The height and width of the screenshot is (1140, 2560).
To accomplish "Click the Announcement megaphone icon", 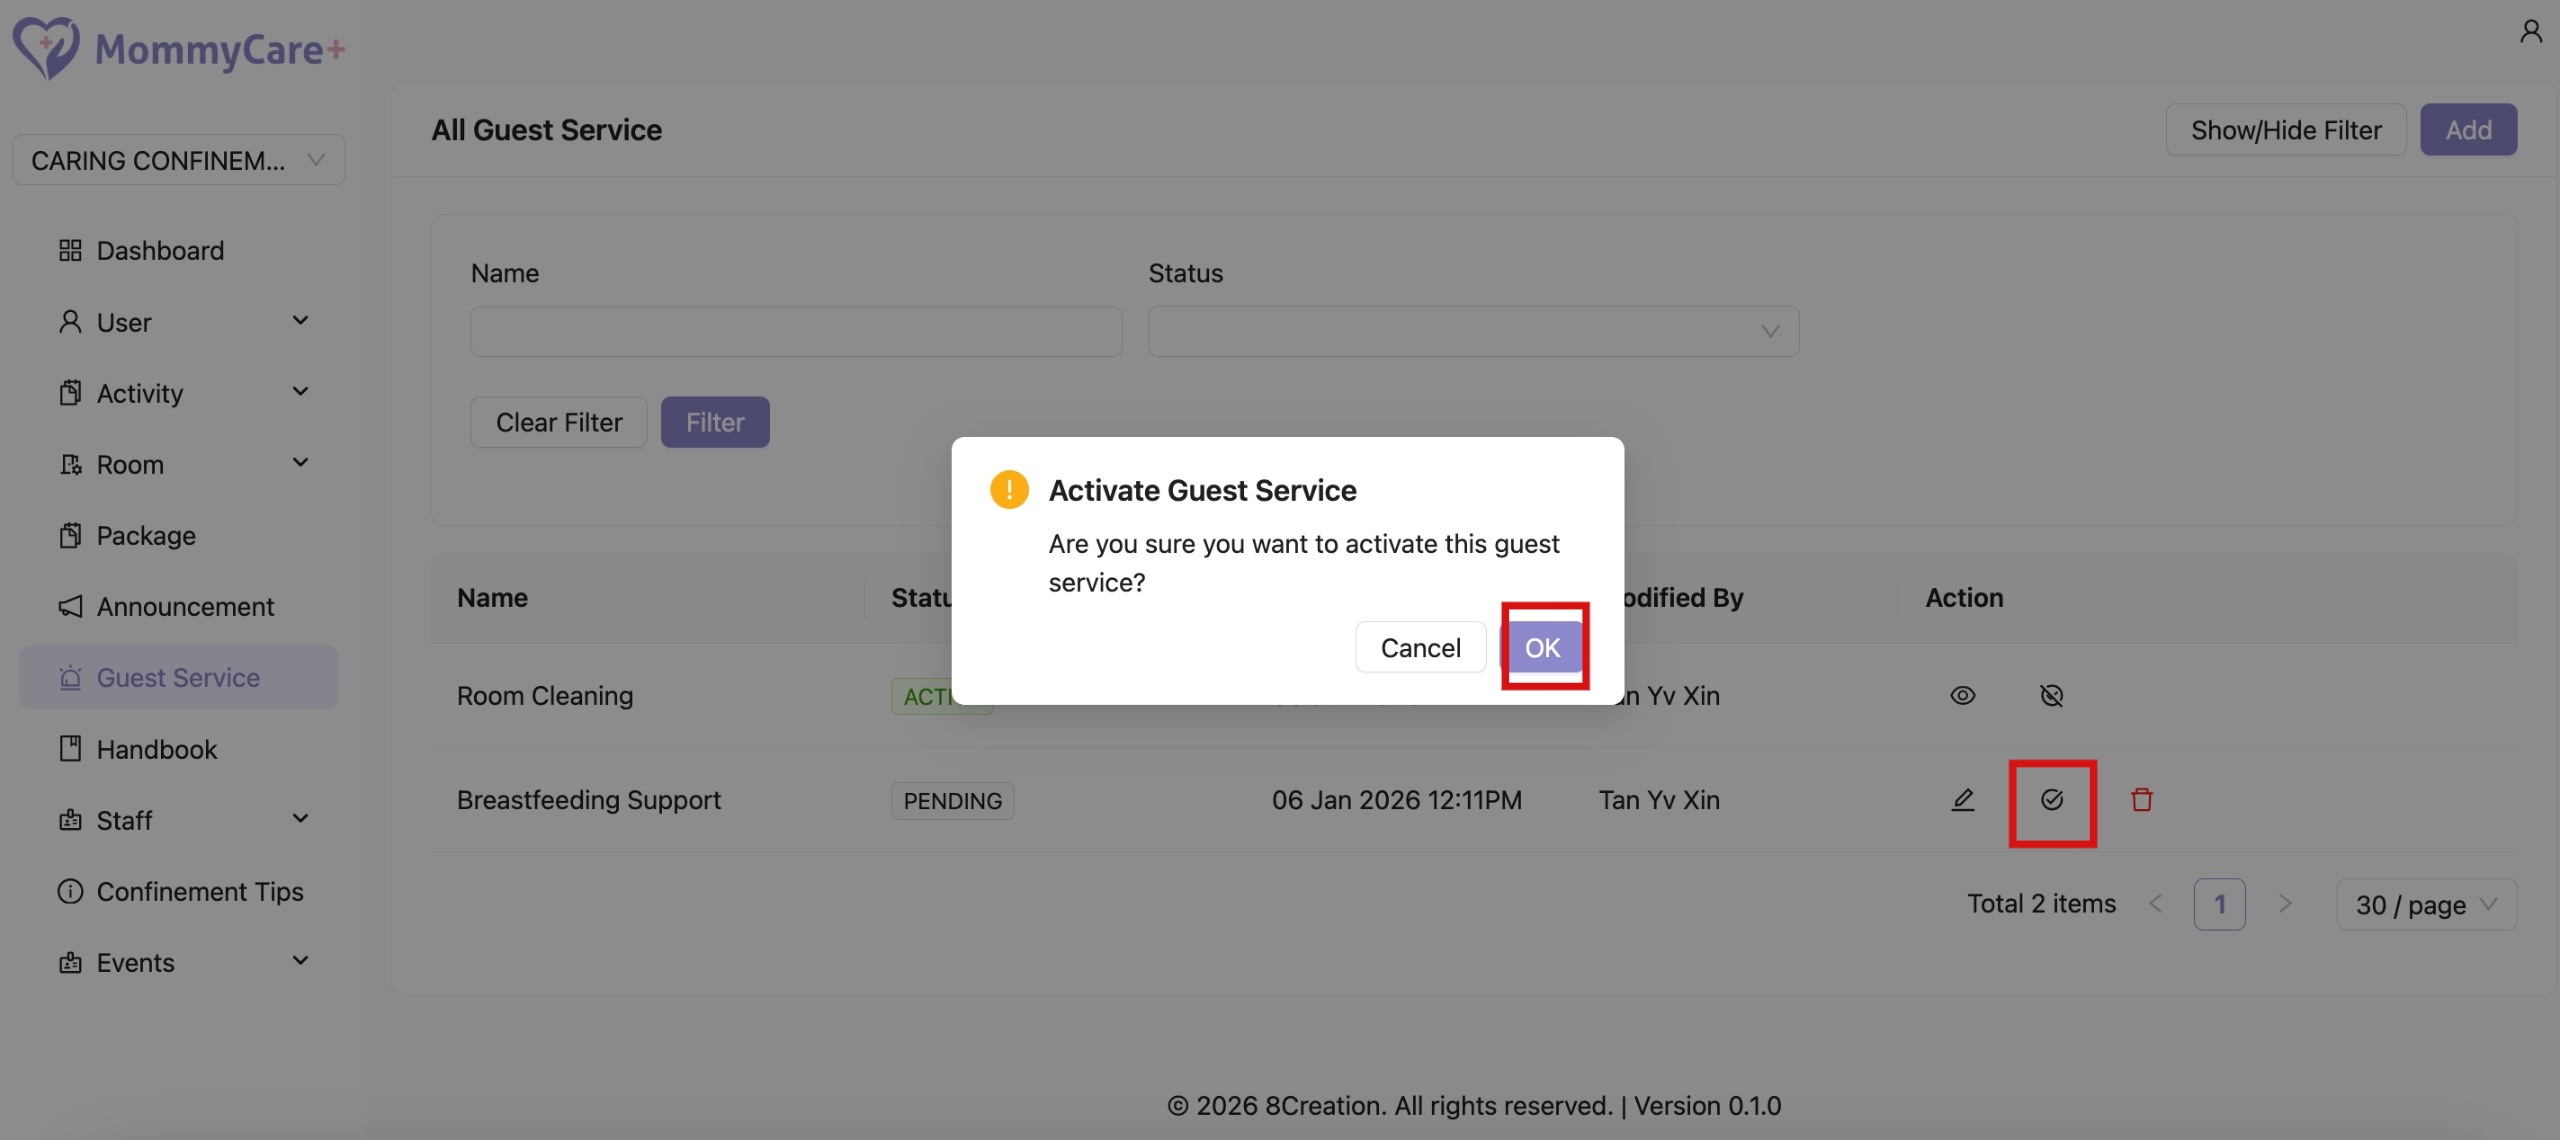I will [x=69, y=607].
